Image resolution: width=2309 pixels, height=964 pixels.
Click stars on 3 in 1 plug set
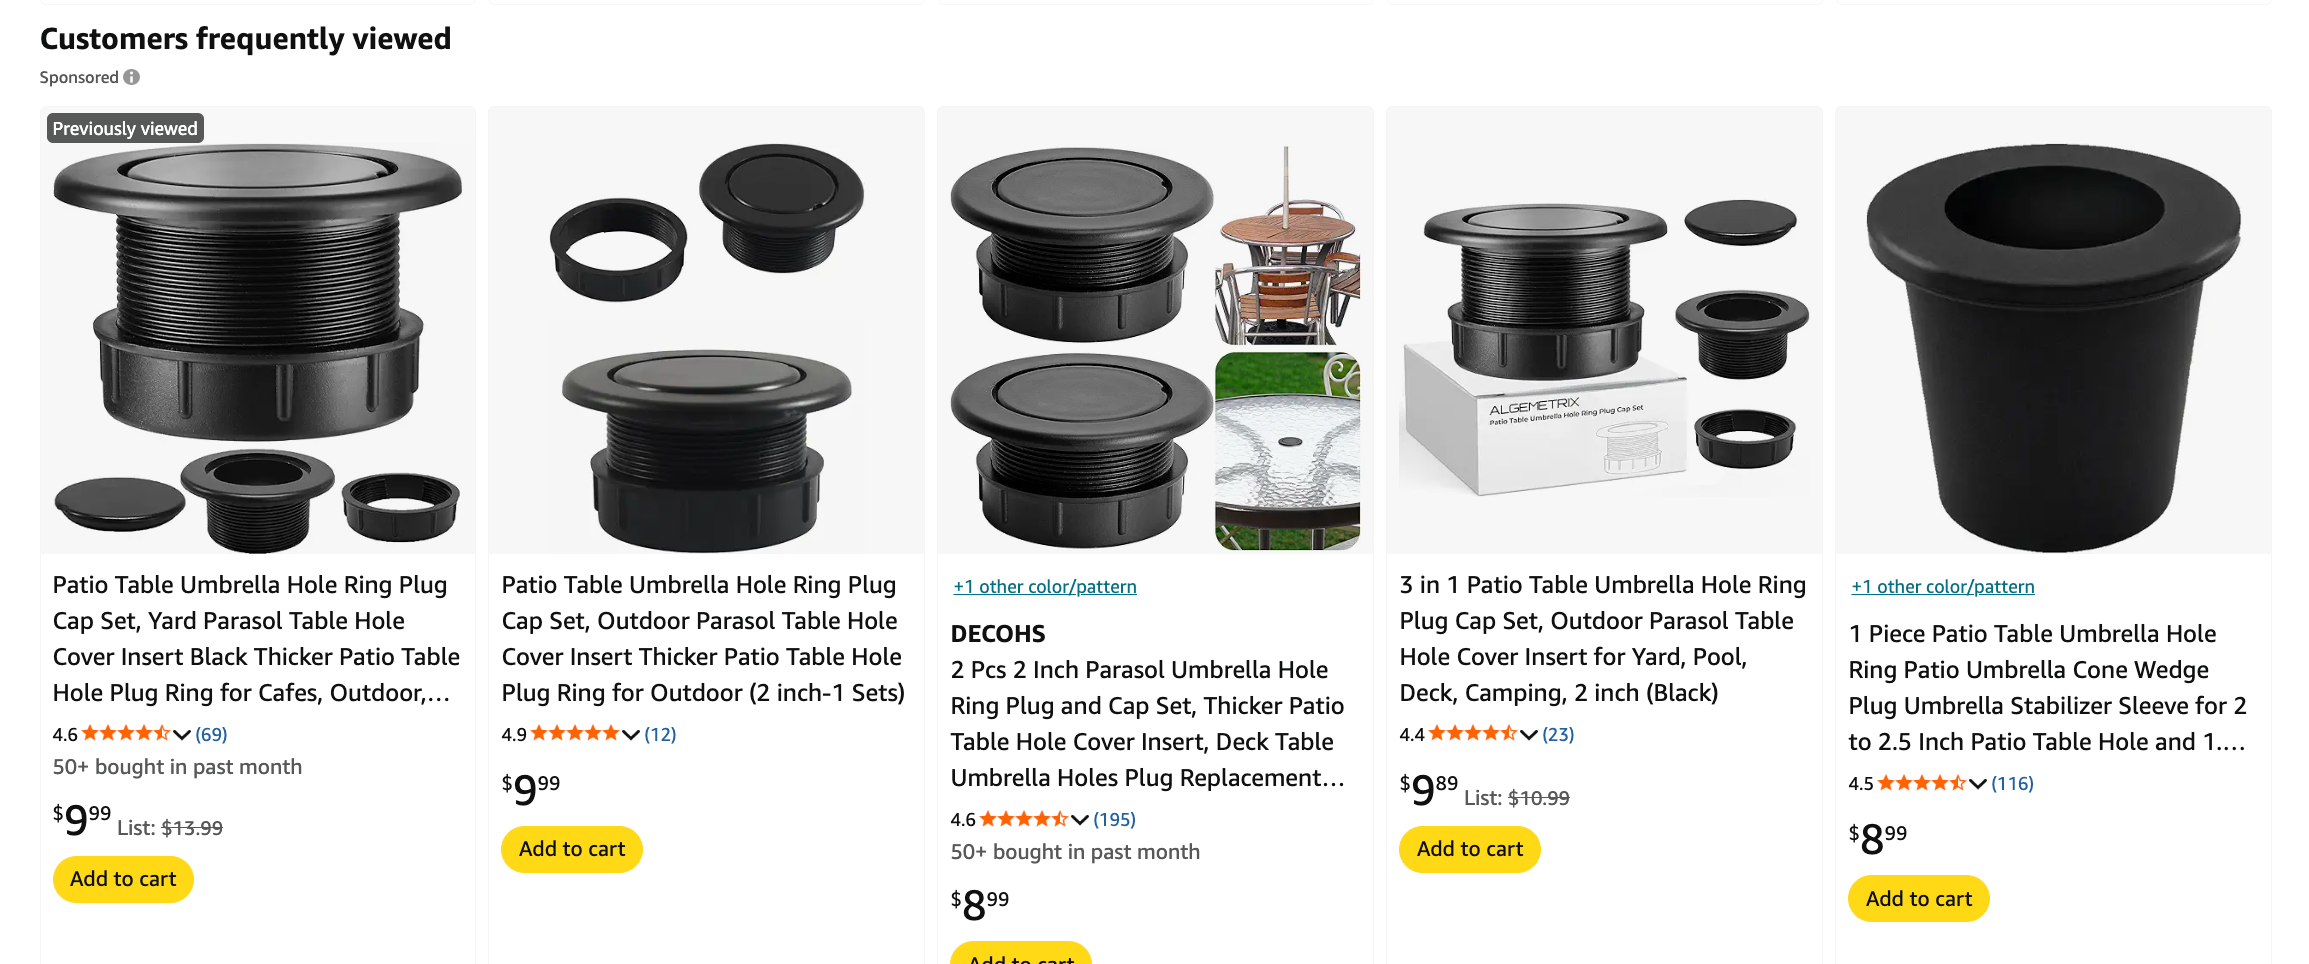(x=1472, y=734)
